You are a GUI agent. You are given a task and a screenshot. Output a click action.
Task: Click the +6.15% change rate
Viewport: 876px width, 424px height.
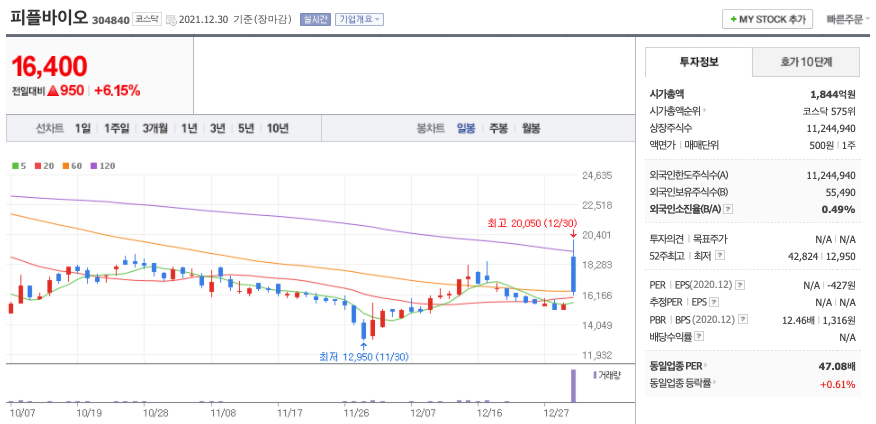click(117, 90)
